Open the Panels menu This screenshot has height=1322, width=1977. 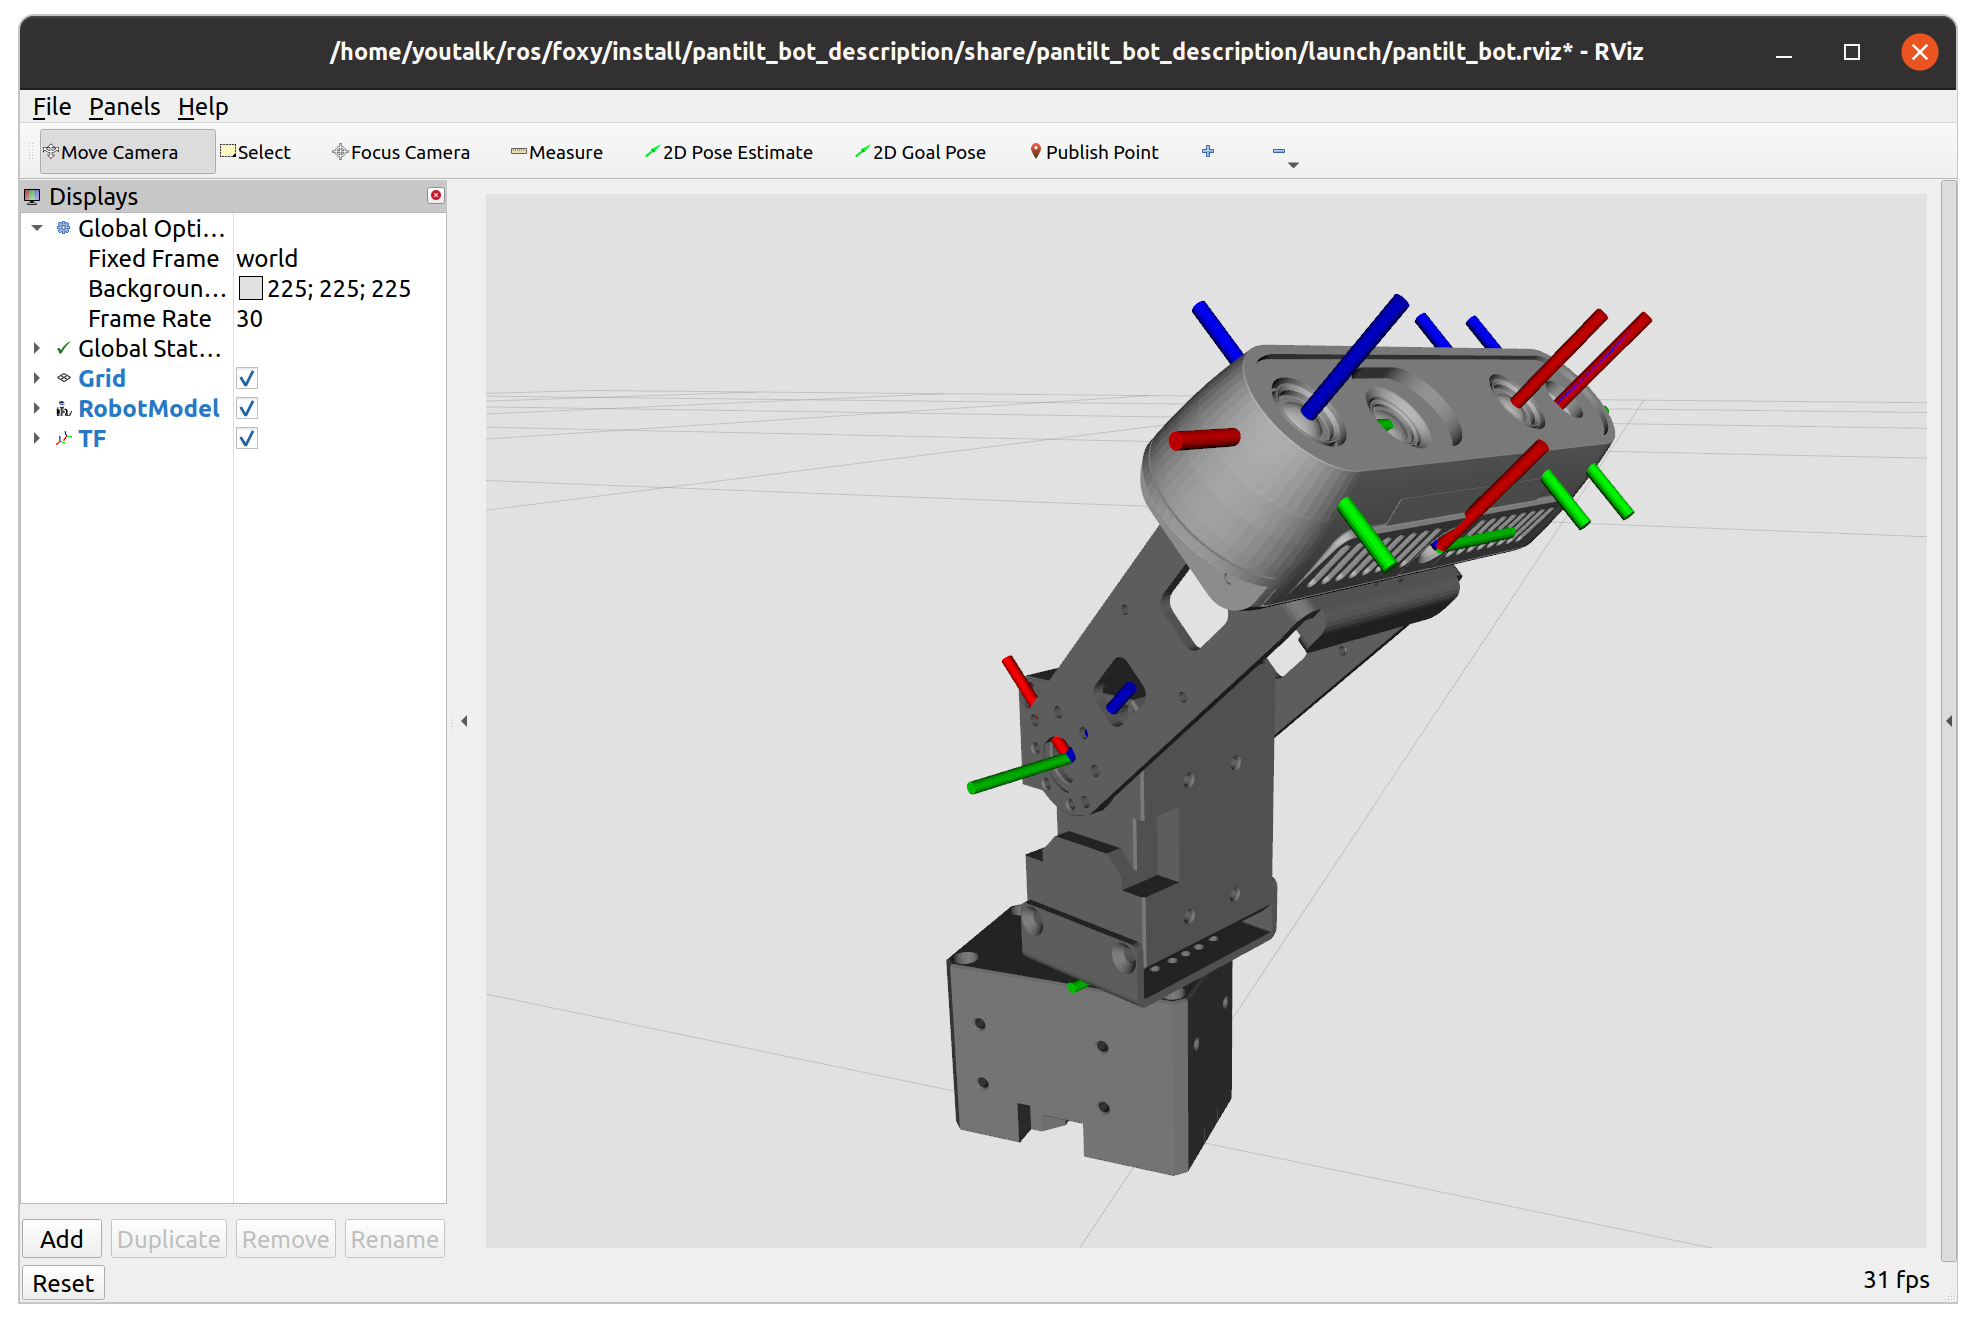coord(124,106)
